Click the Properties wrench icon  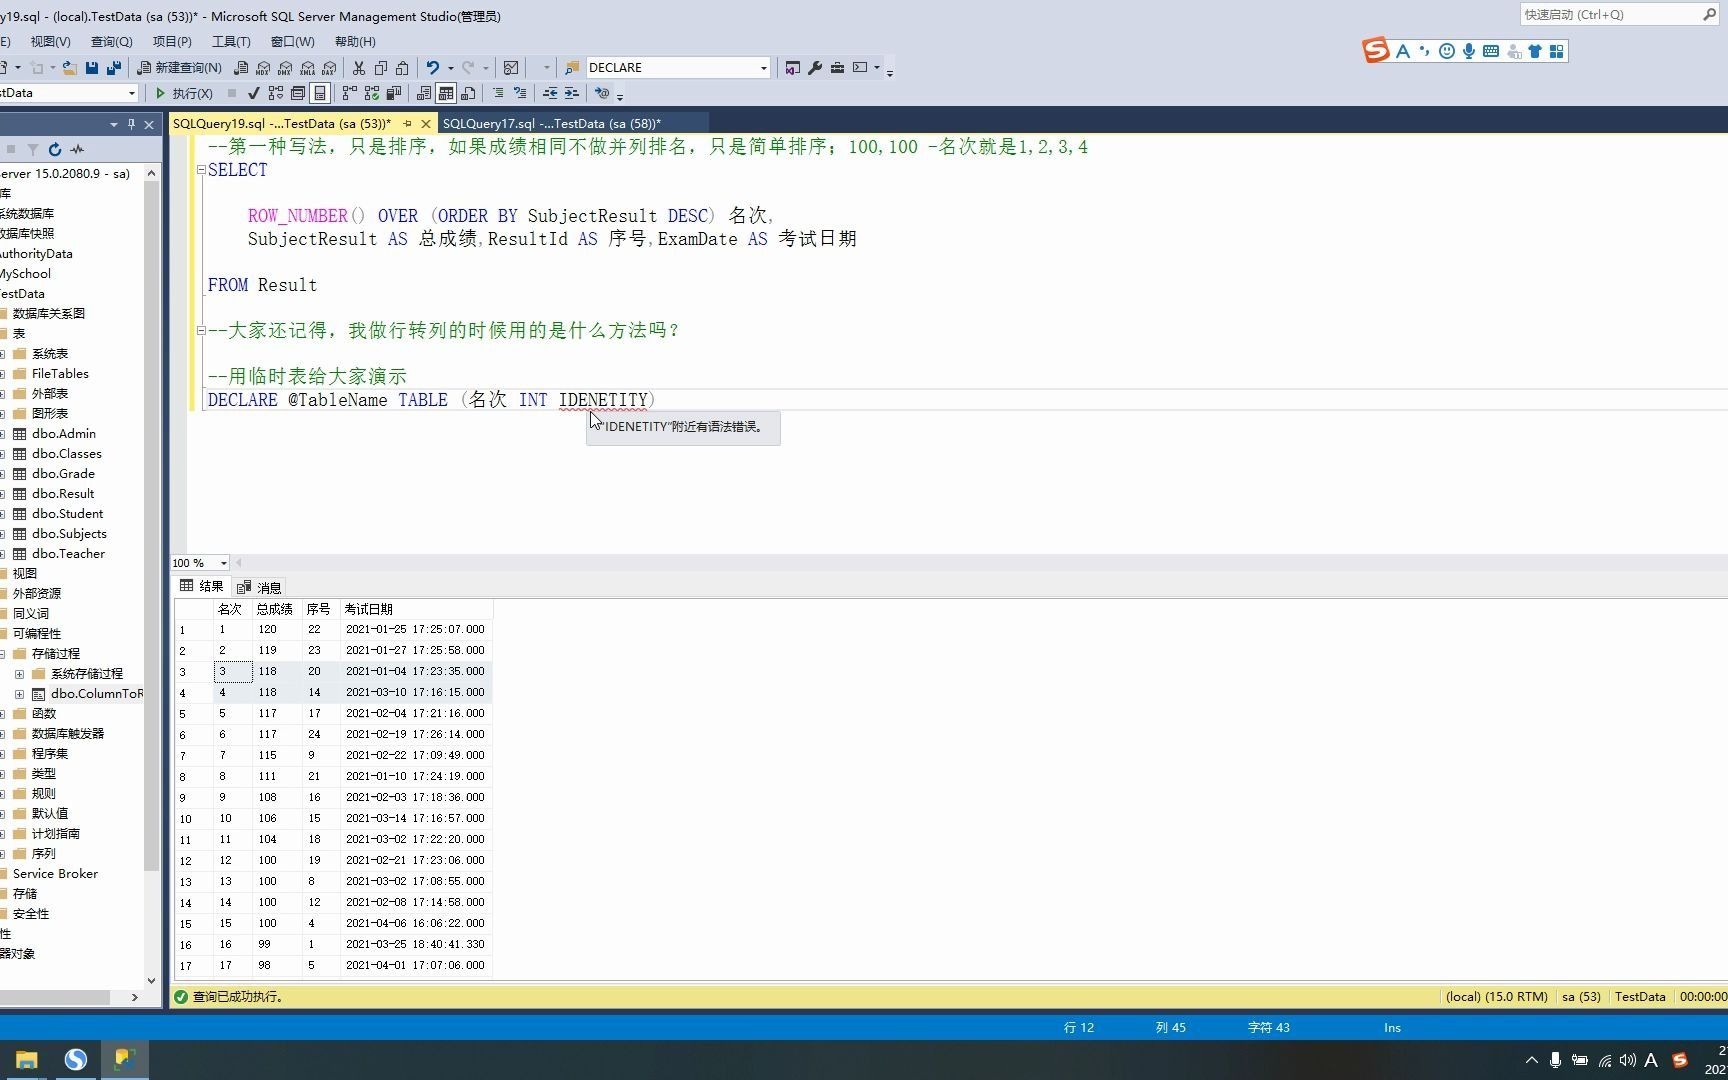(x=815, y=68)
